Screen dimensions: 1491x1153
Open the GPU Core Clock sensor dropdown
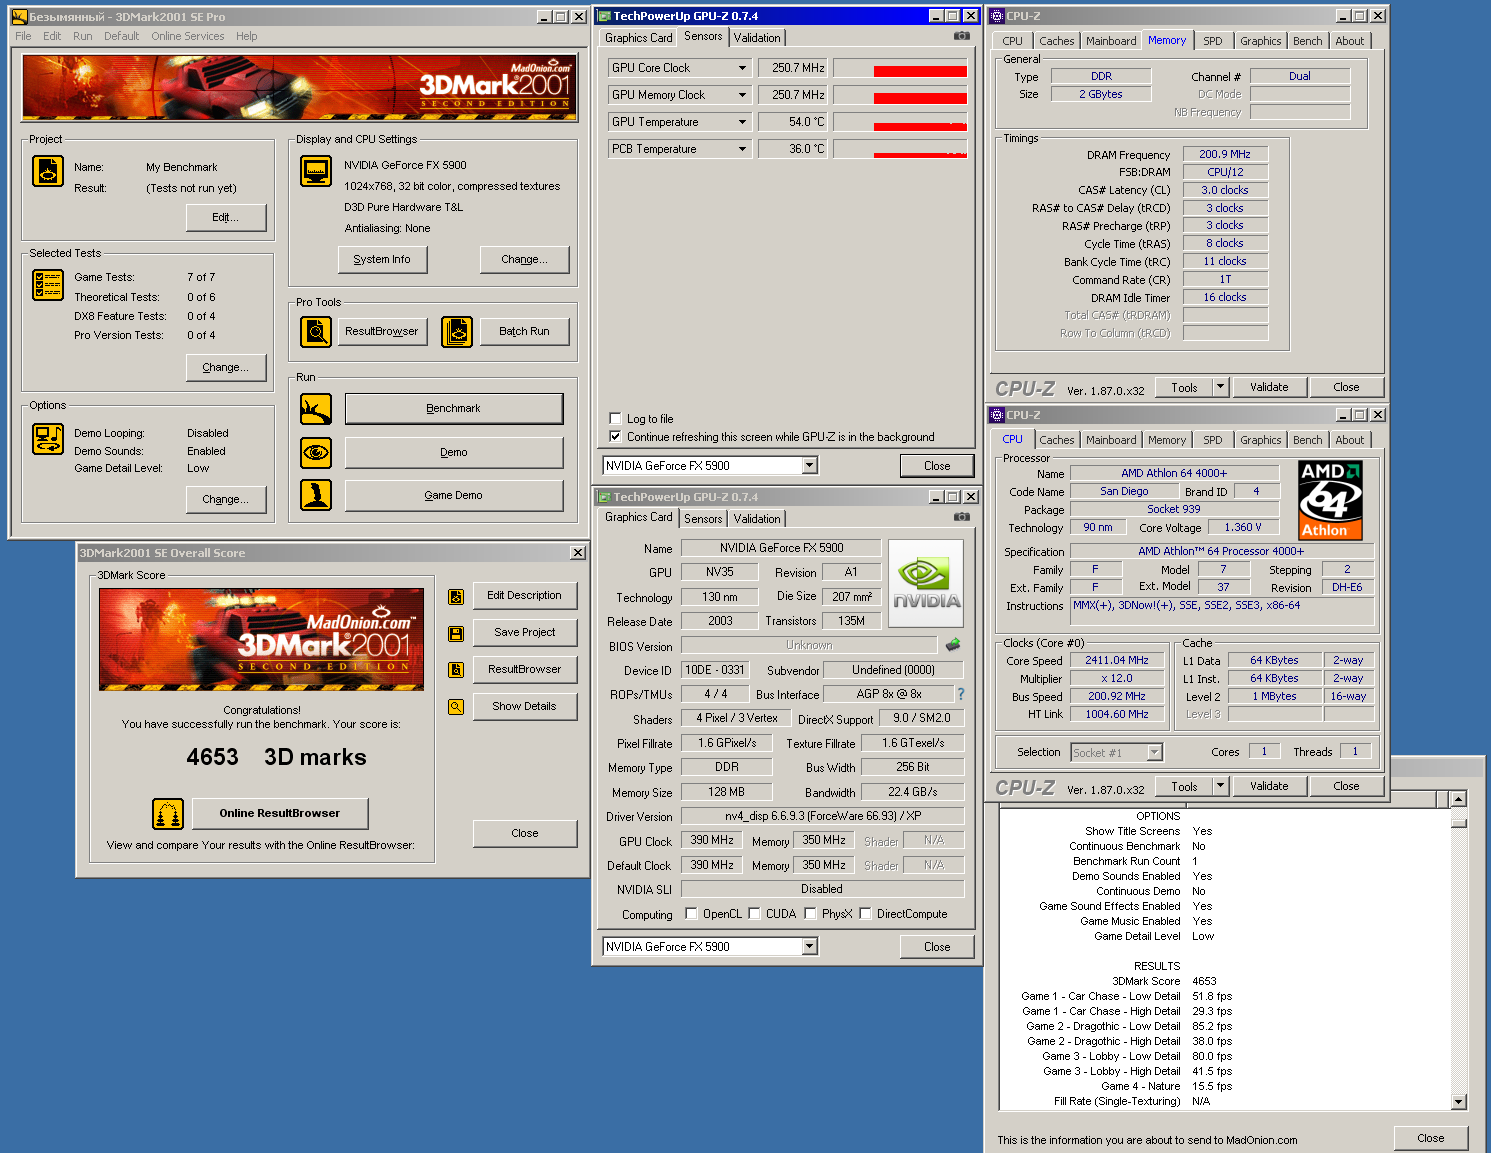742,68
